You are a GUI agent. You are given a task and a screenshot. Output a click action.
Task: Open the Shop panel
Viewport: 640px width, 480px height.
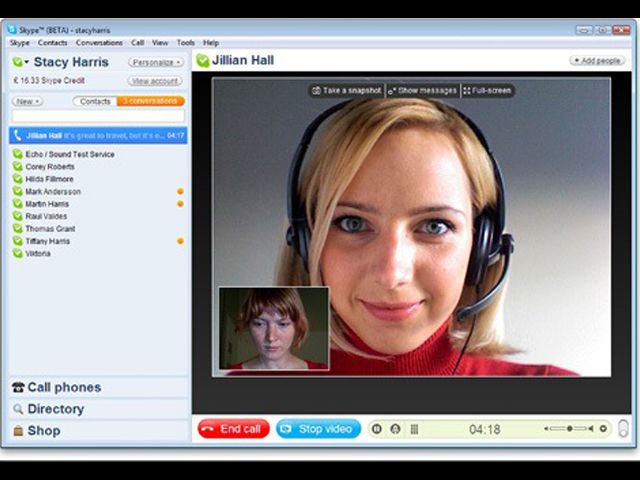pos(98,431)
